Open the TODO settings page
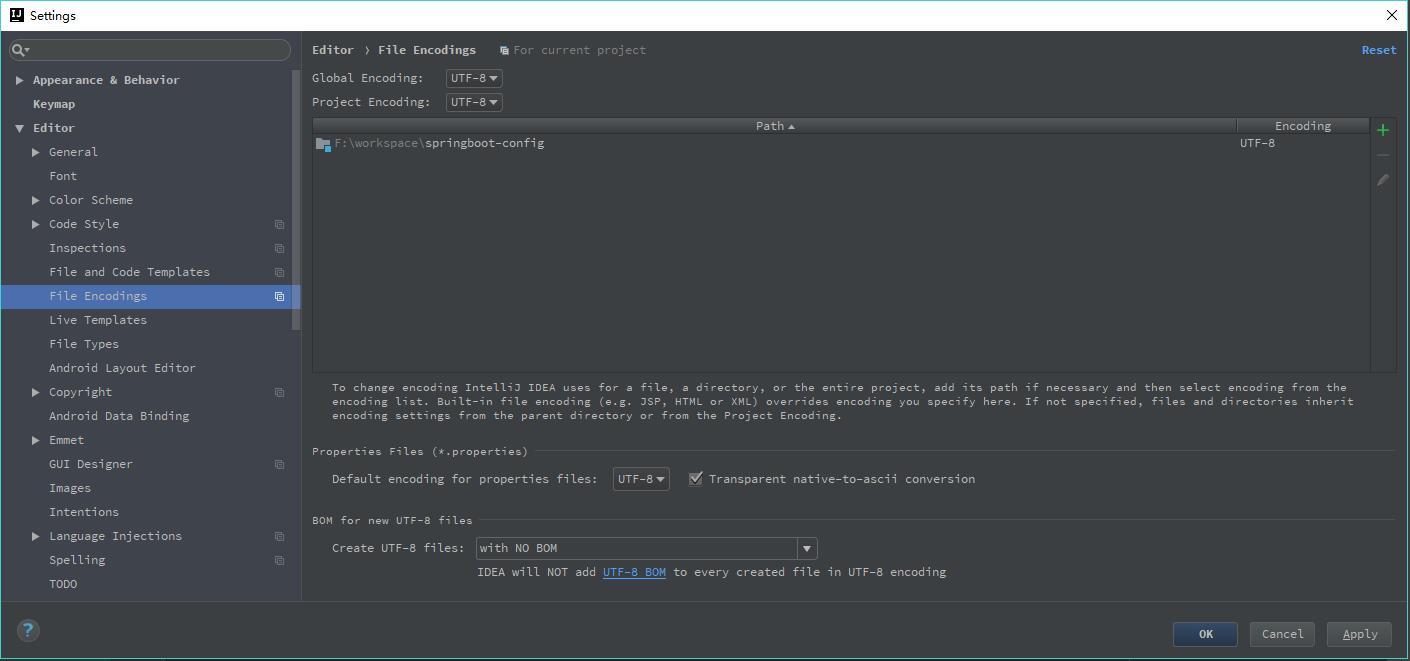The height and width of the screenshot is (661, 1410). [x=63, y=584]
